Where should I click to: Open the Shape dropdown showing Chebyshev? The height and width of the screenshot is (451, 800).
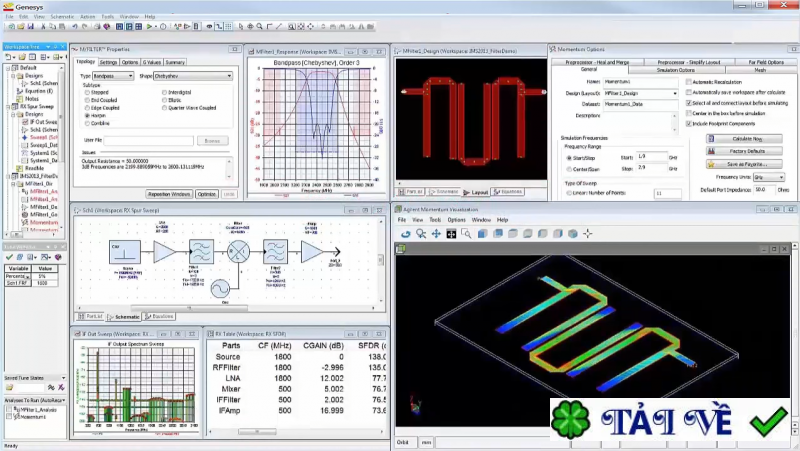(192, 76)
